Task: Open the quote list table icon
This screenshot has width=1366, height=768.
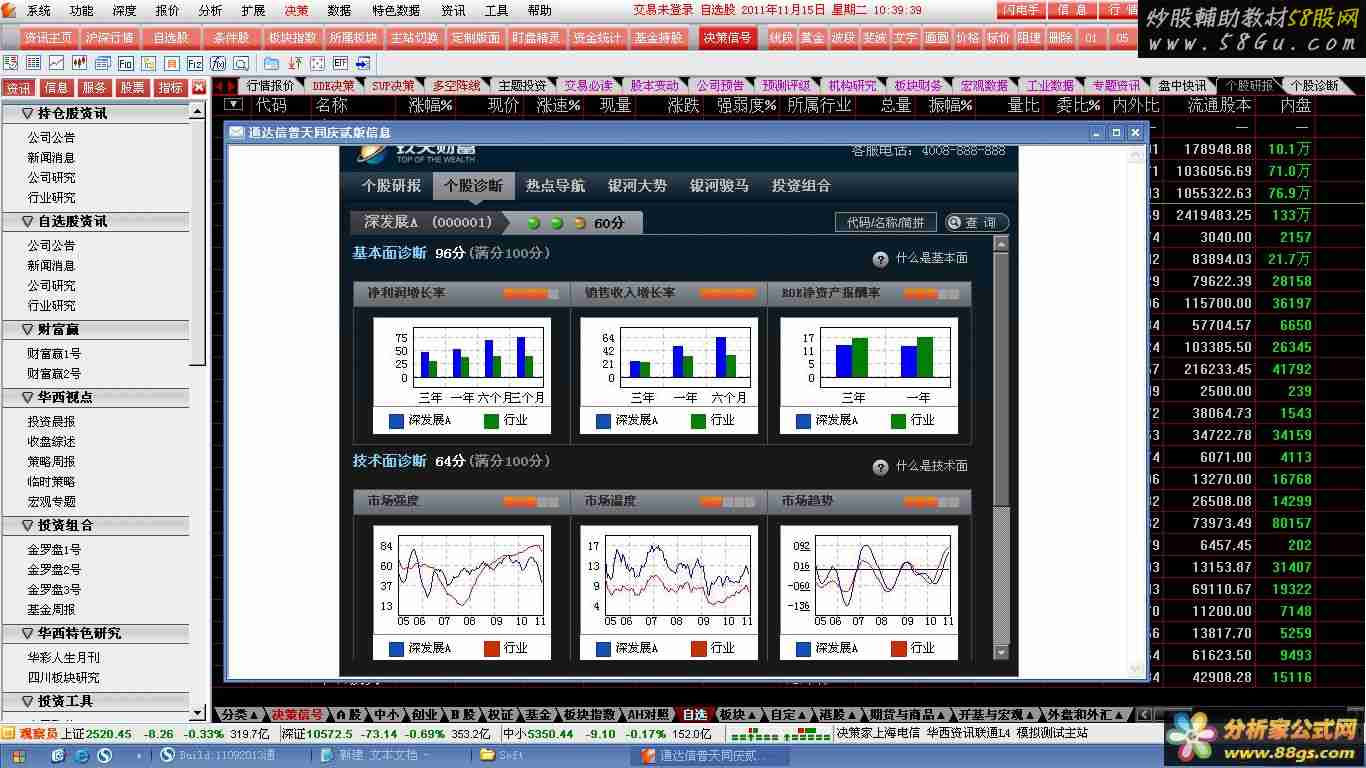Action: tap(33, 63)
